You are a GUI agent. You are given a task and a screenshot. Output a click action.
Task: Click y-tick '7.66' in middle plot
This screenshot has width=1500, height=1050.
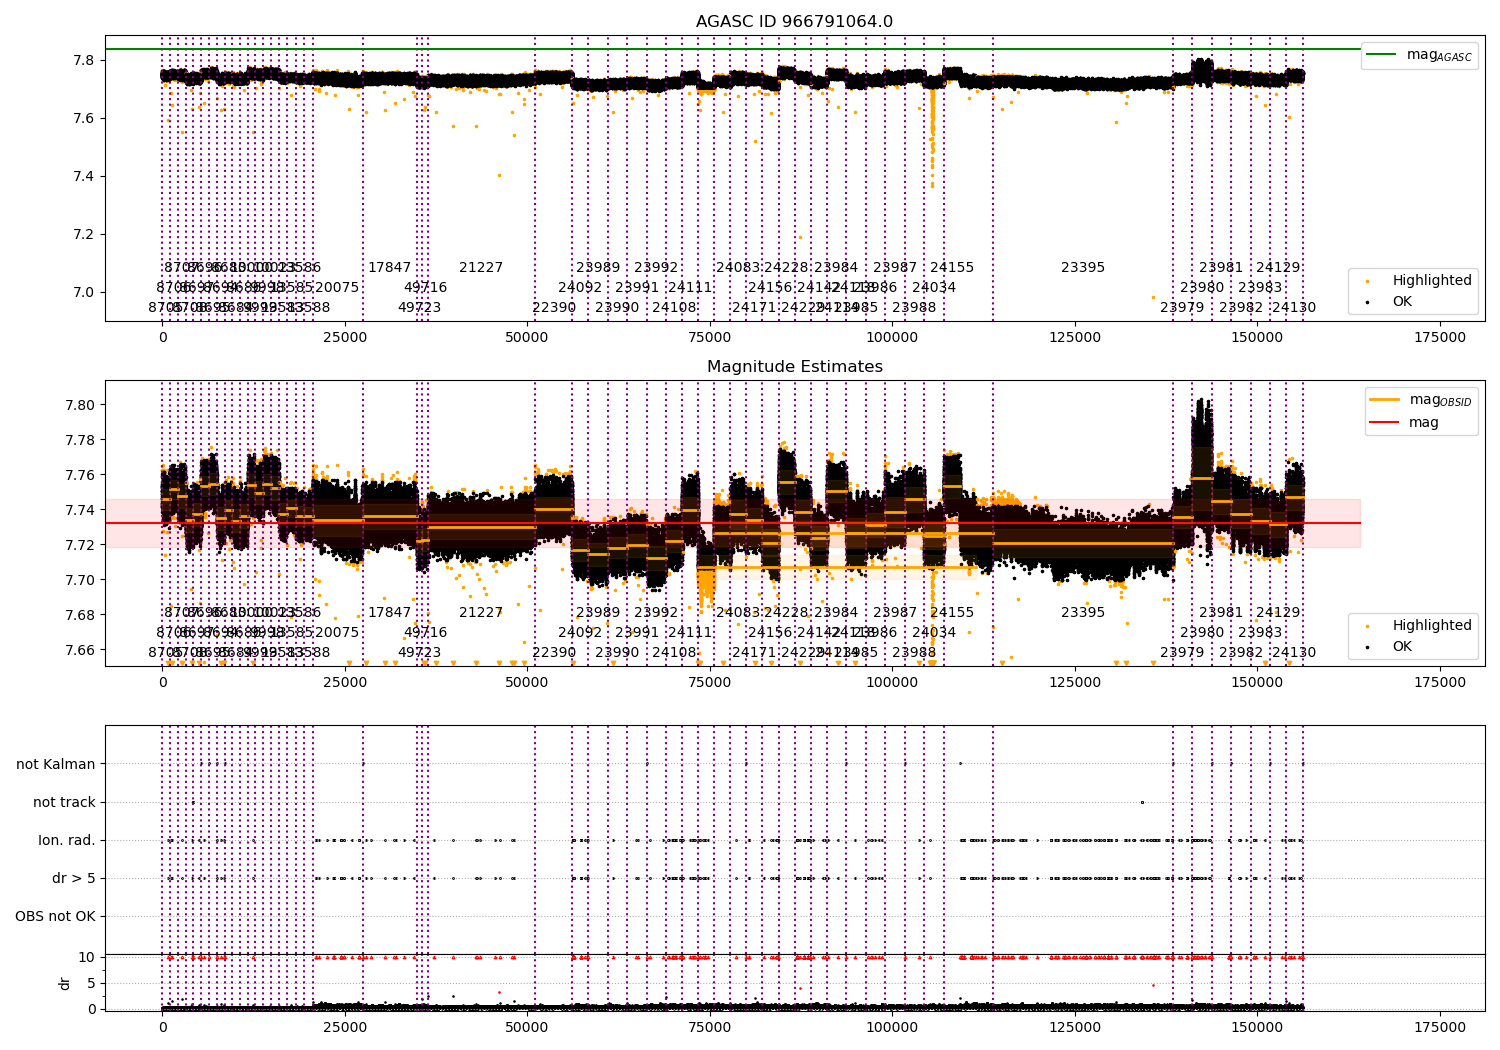(80, 650)
